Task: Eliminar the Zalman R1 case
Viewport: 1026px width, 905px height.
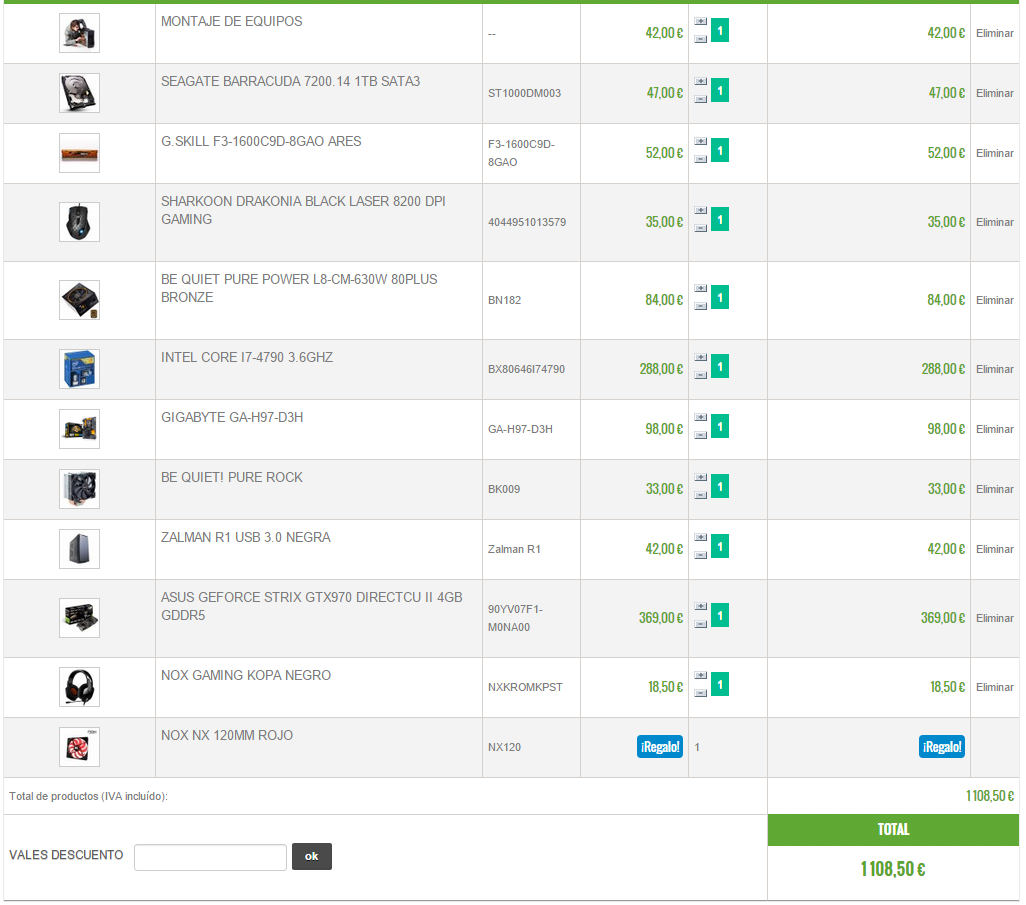Action: [995, 549]
